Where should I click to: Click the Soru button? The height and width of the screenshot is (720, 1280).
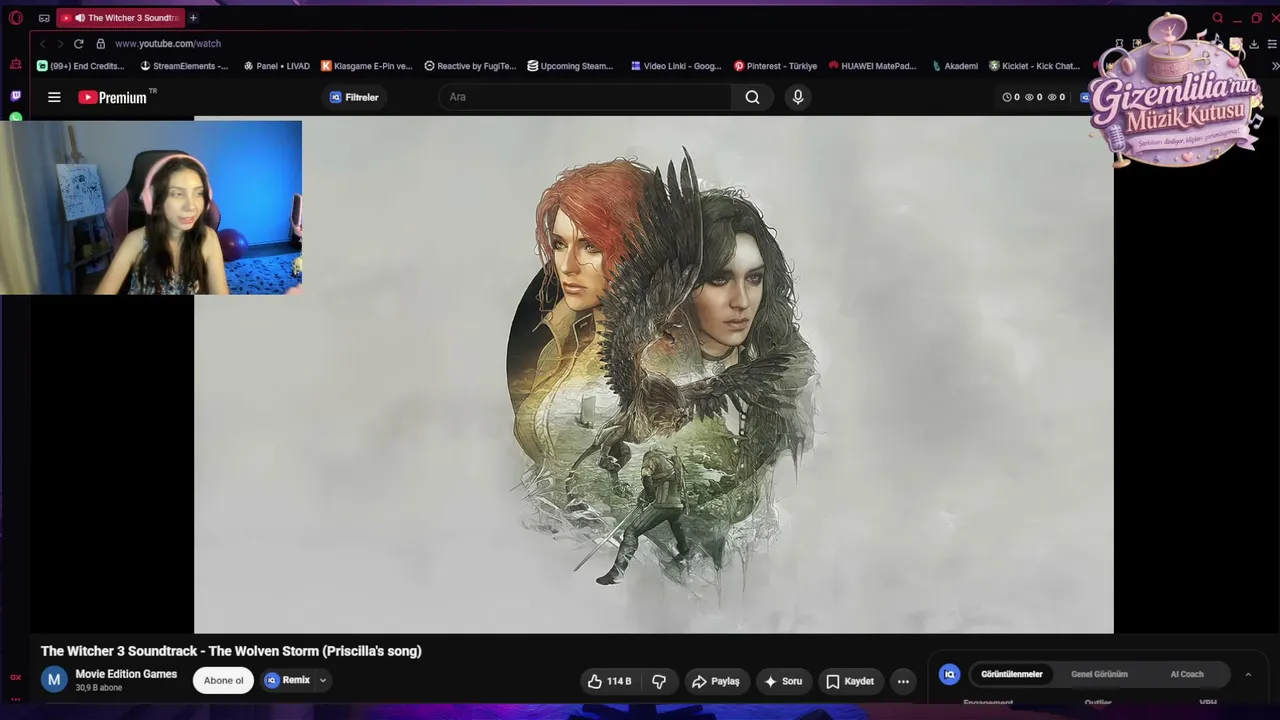pyautogui.click(x=783, y=681)
